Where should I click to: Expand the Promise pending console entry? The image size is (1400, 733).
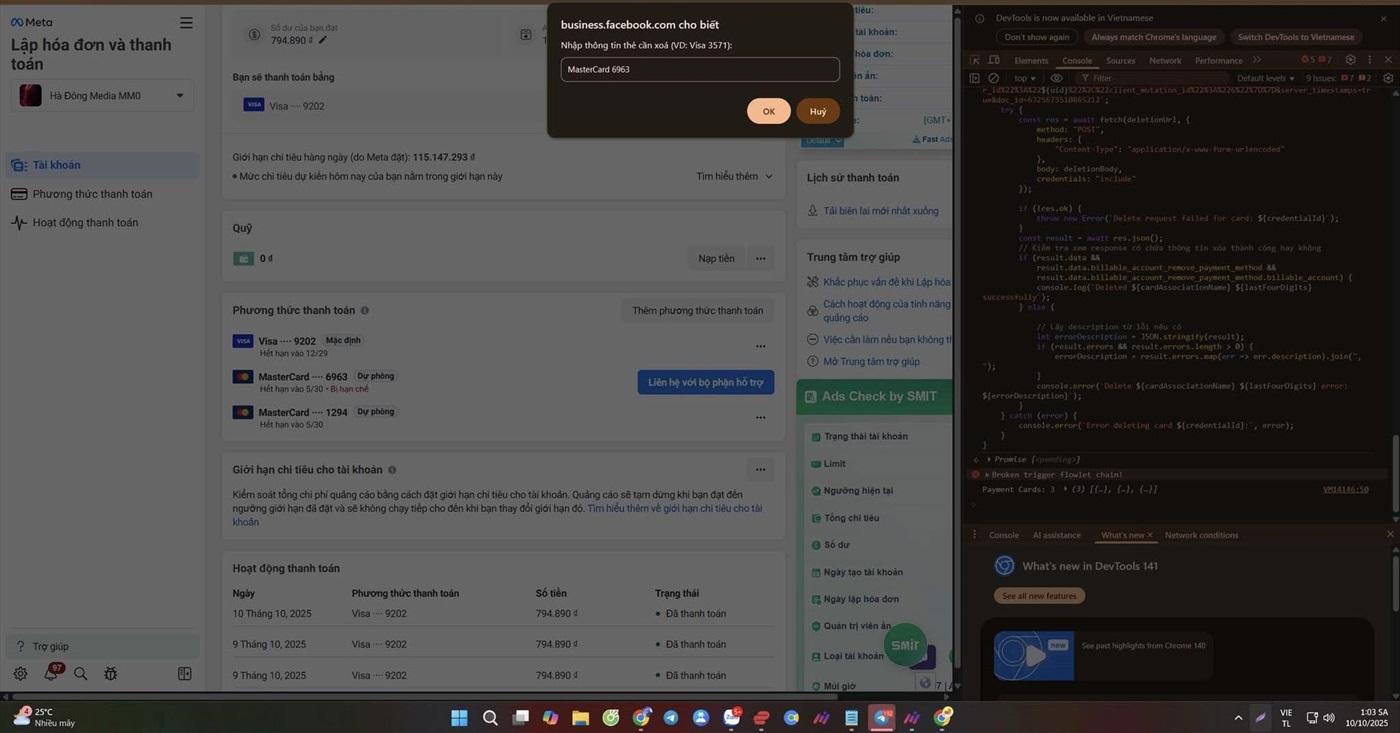pyautogui.click(x=989, y=459)
